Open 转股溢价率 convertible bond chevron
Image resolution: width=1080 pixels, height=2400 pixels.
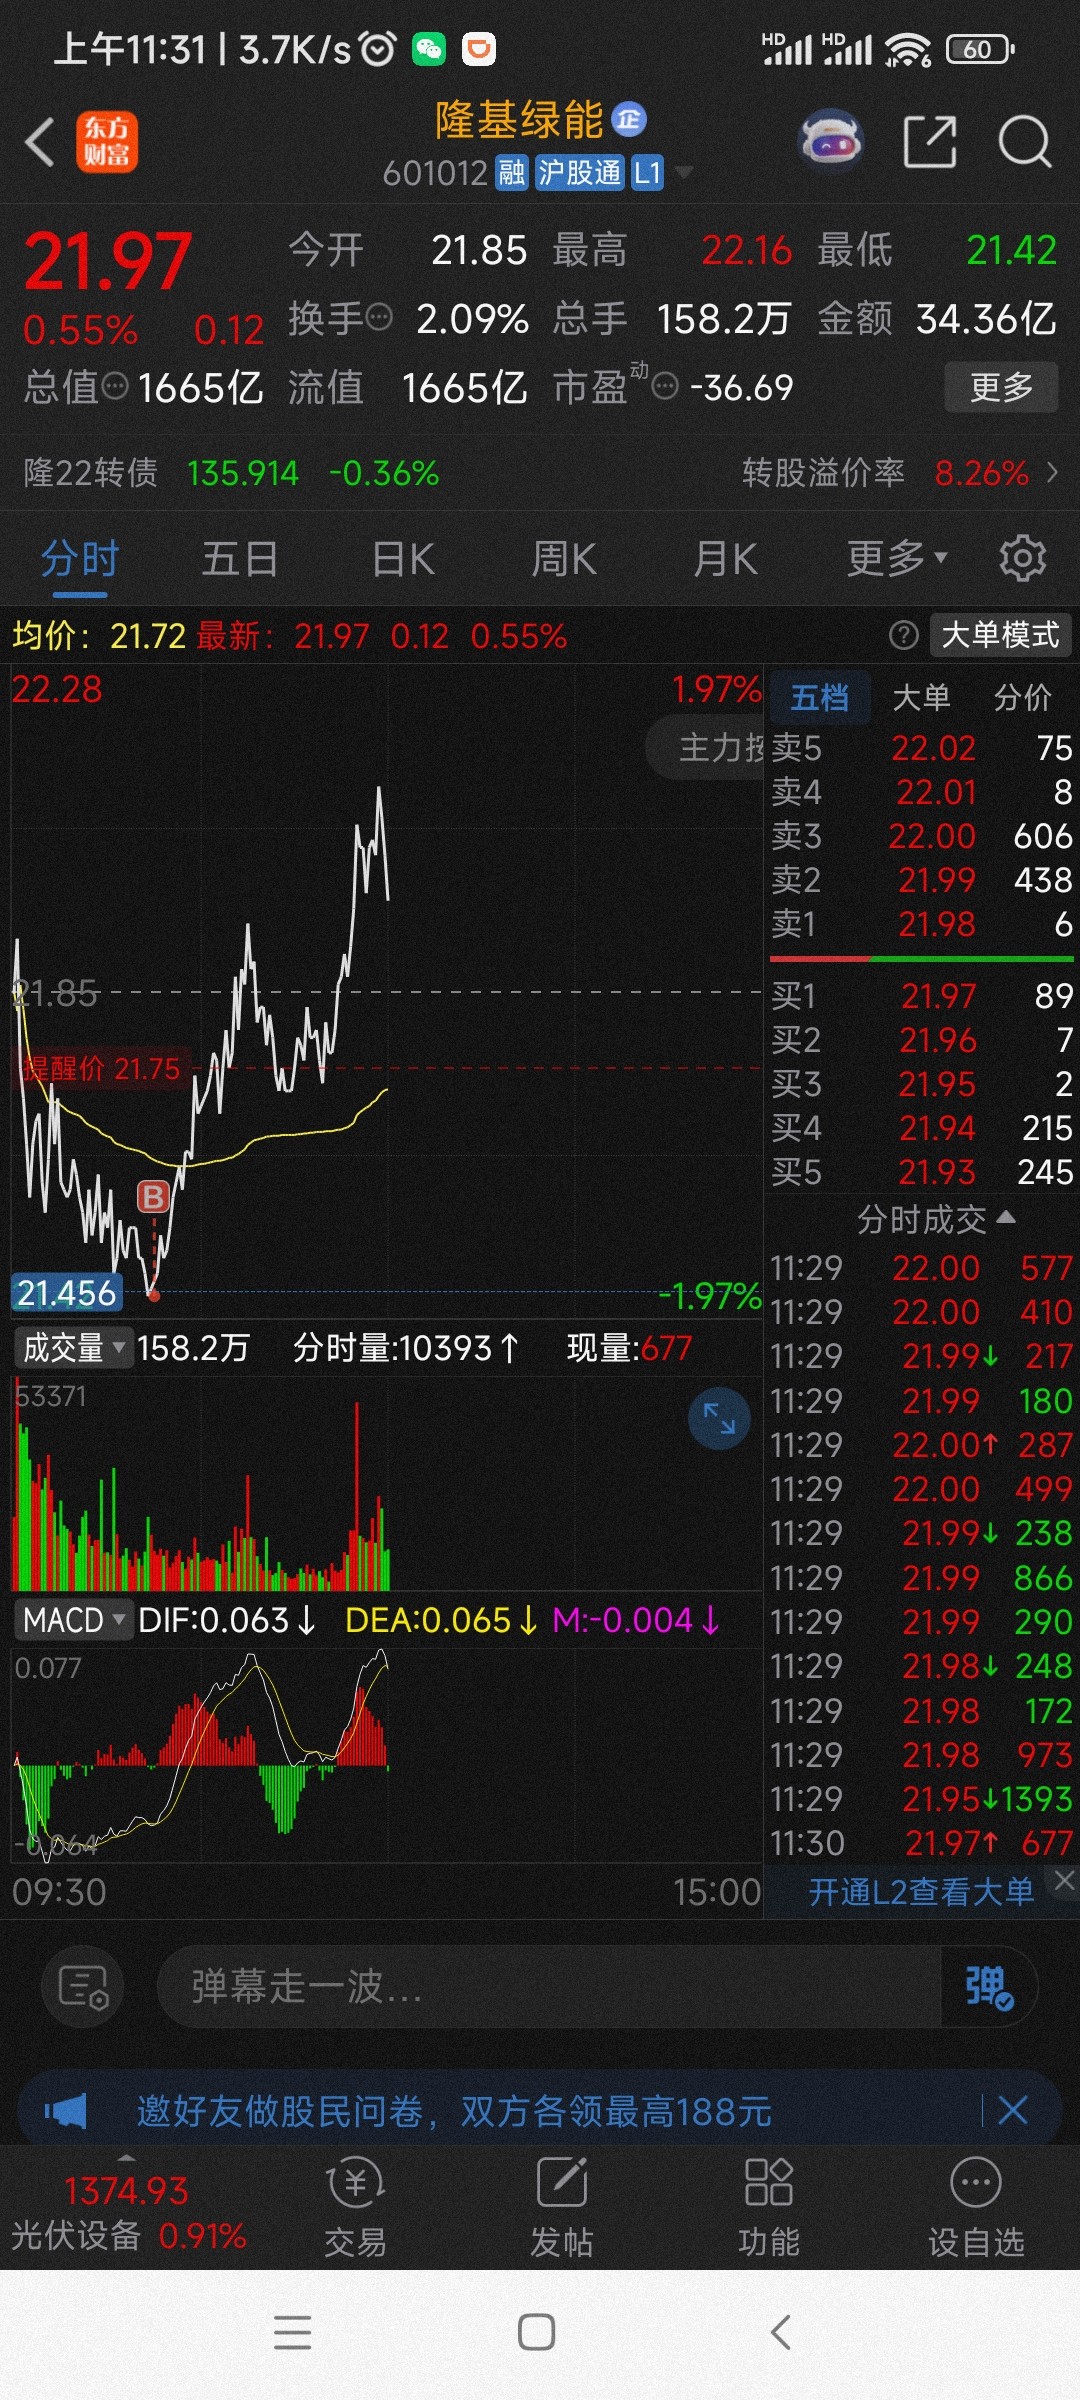click(x=1052, y=472)
